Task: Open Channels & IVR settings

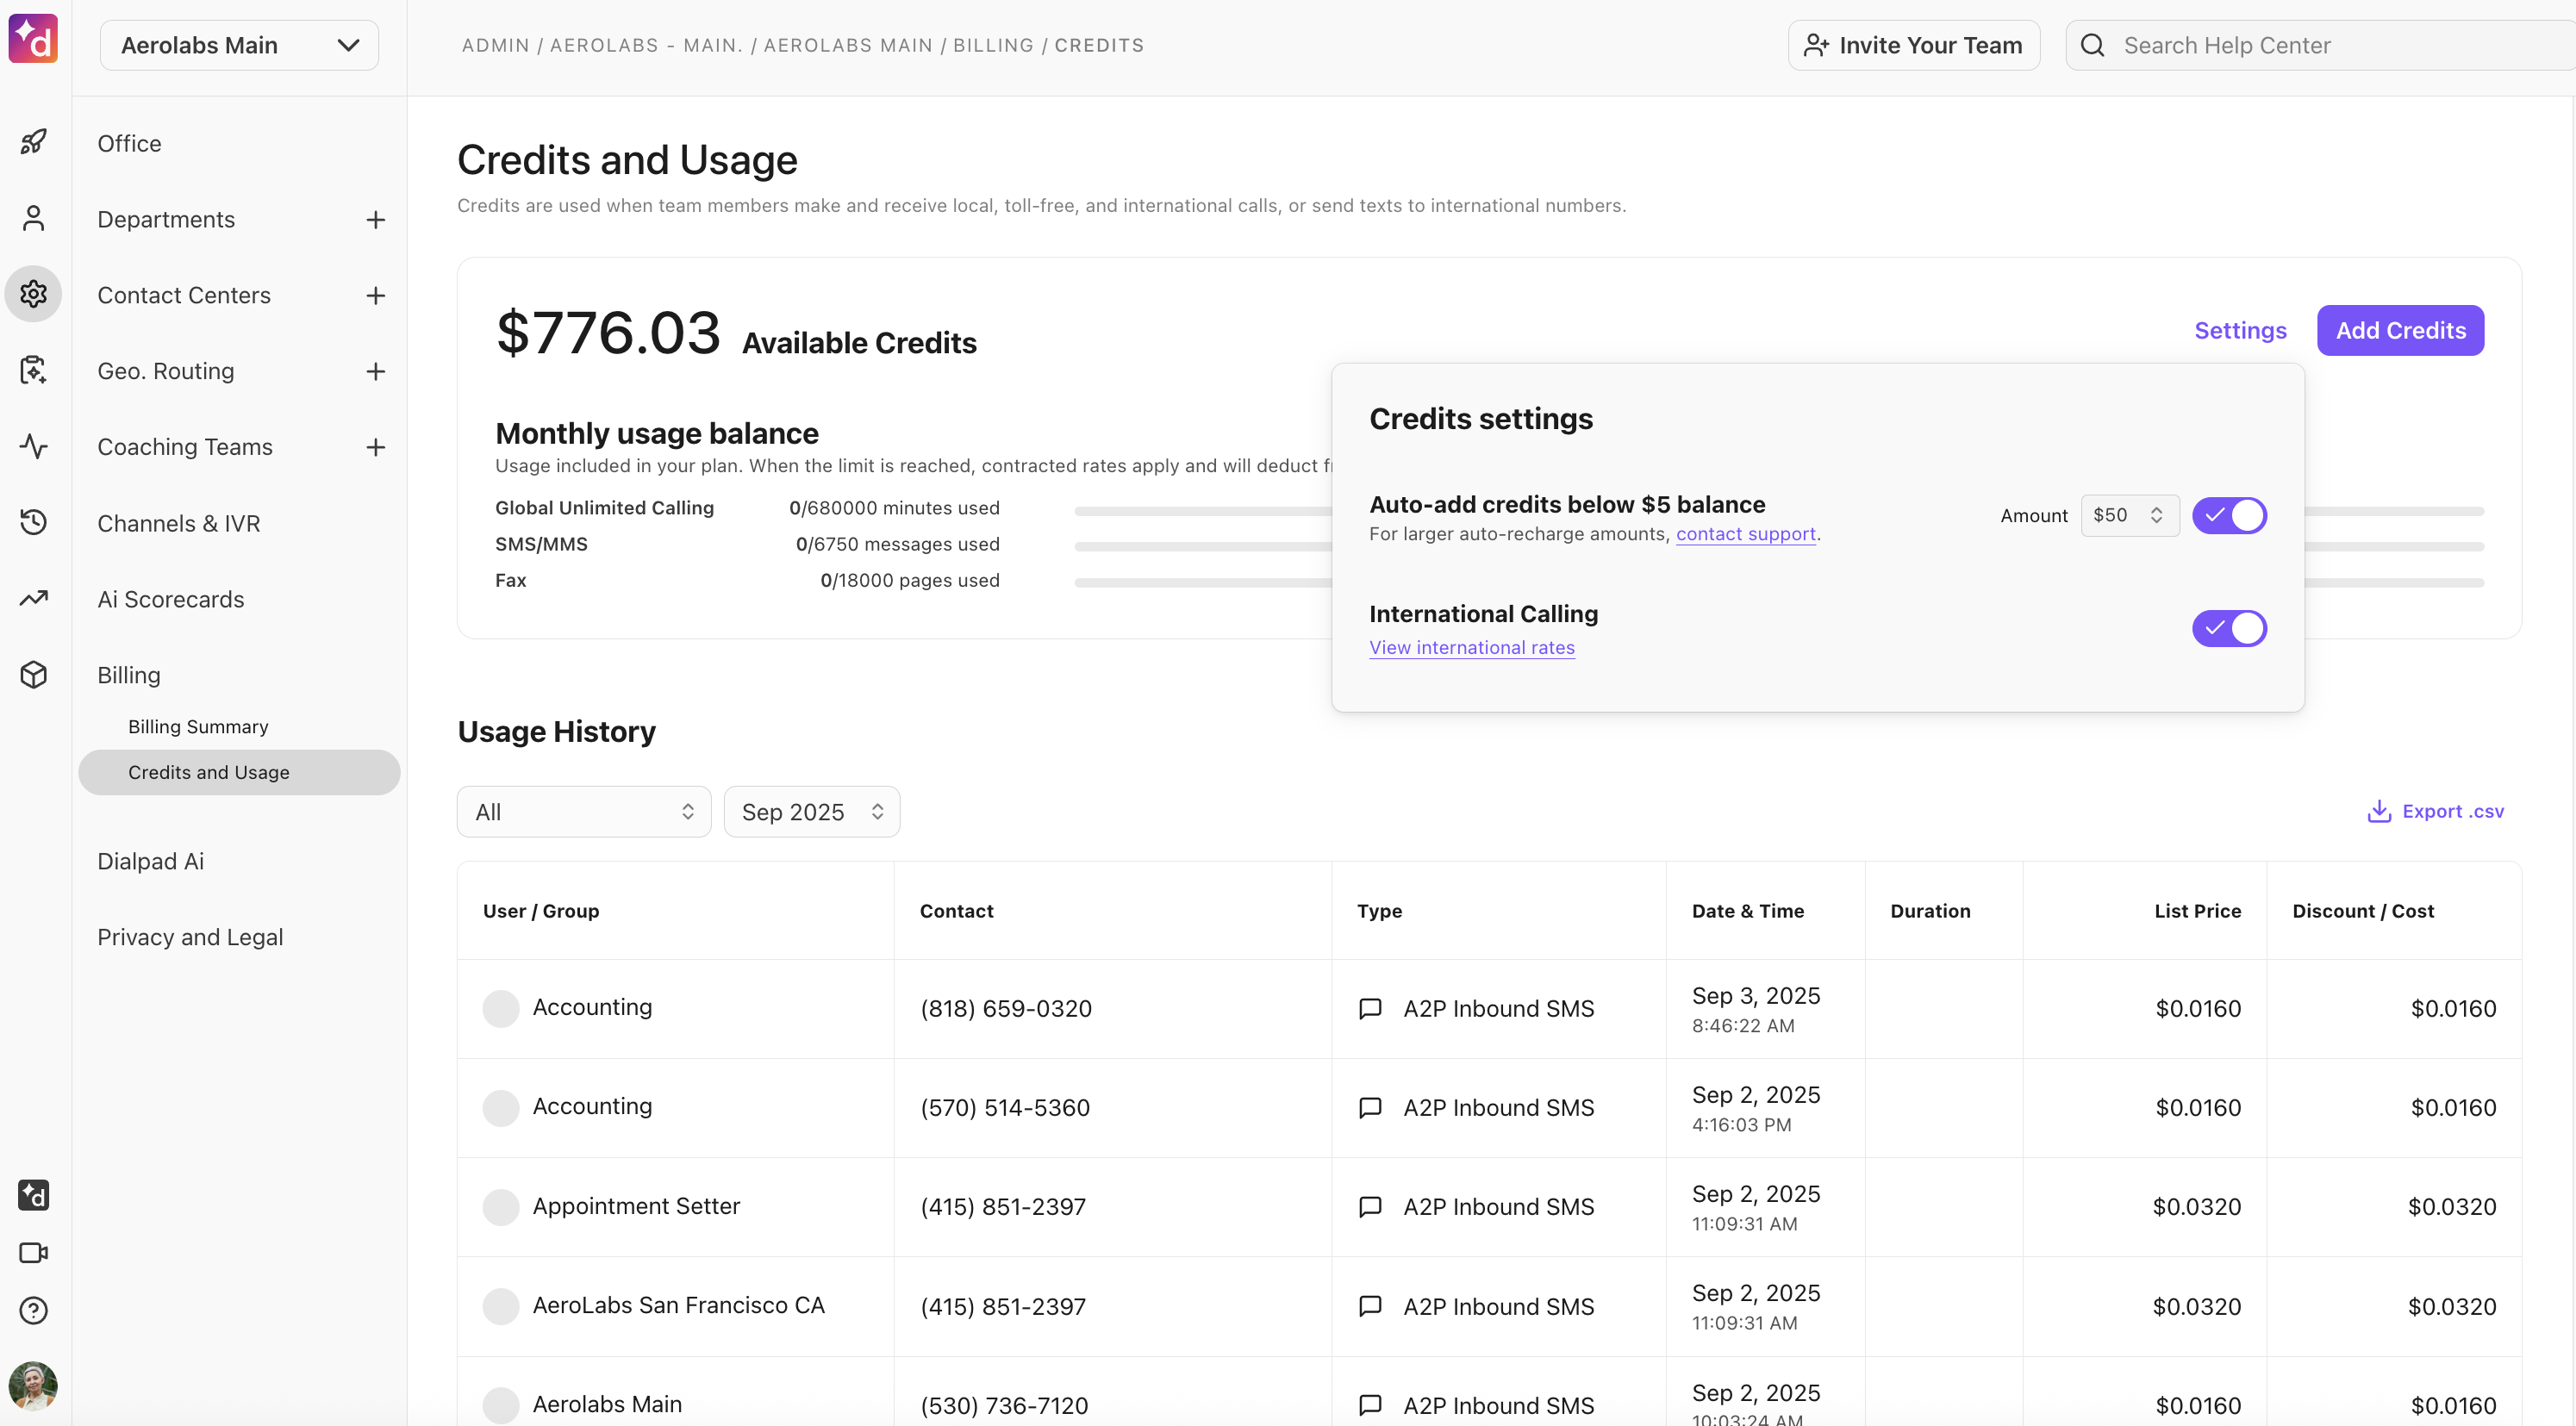Action: [178, 523]
